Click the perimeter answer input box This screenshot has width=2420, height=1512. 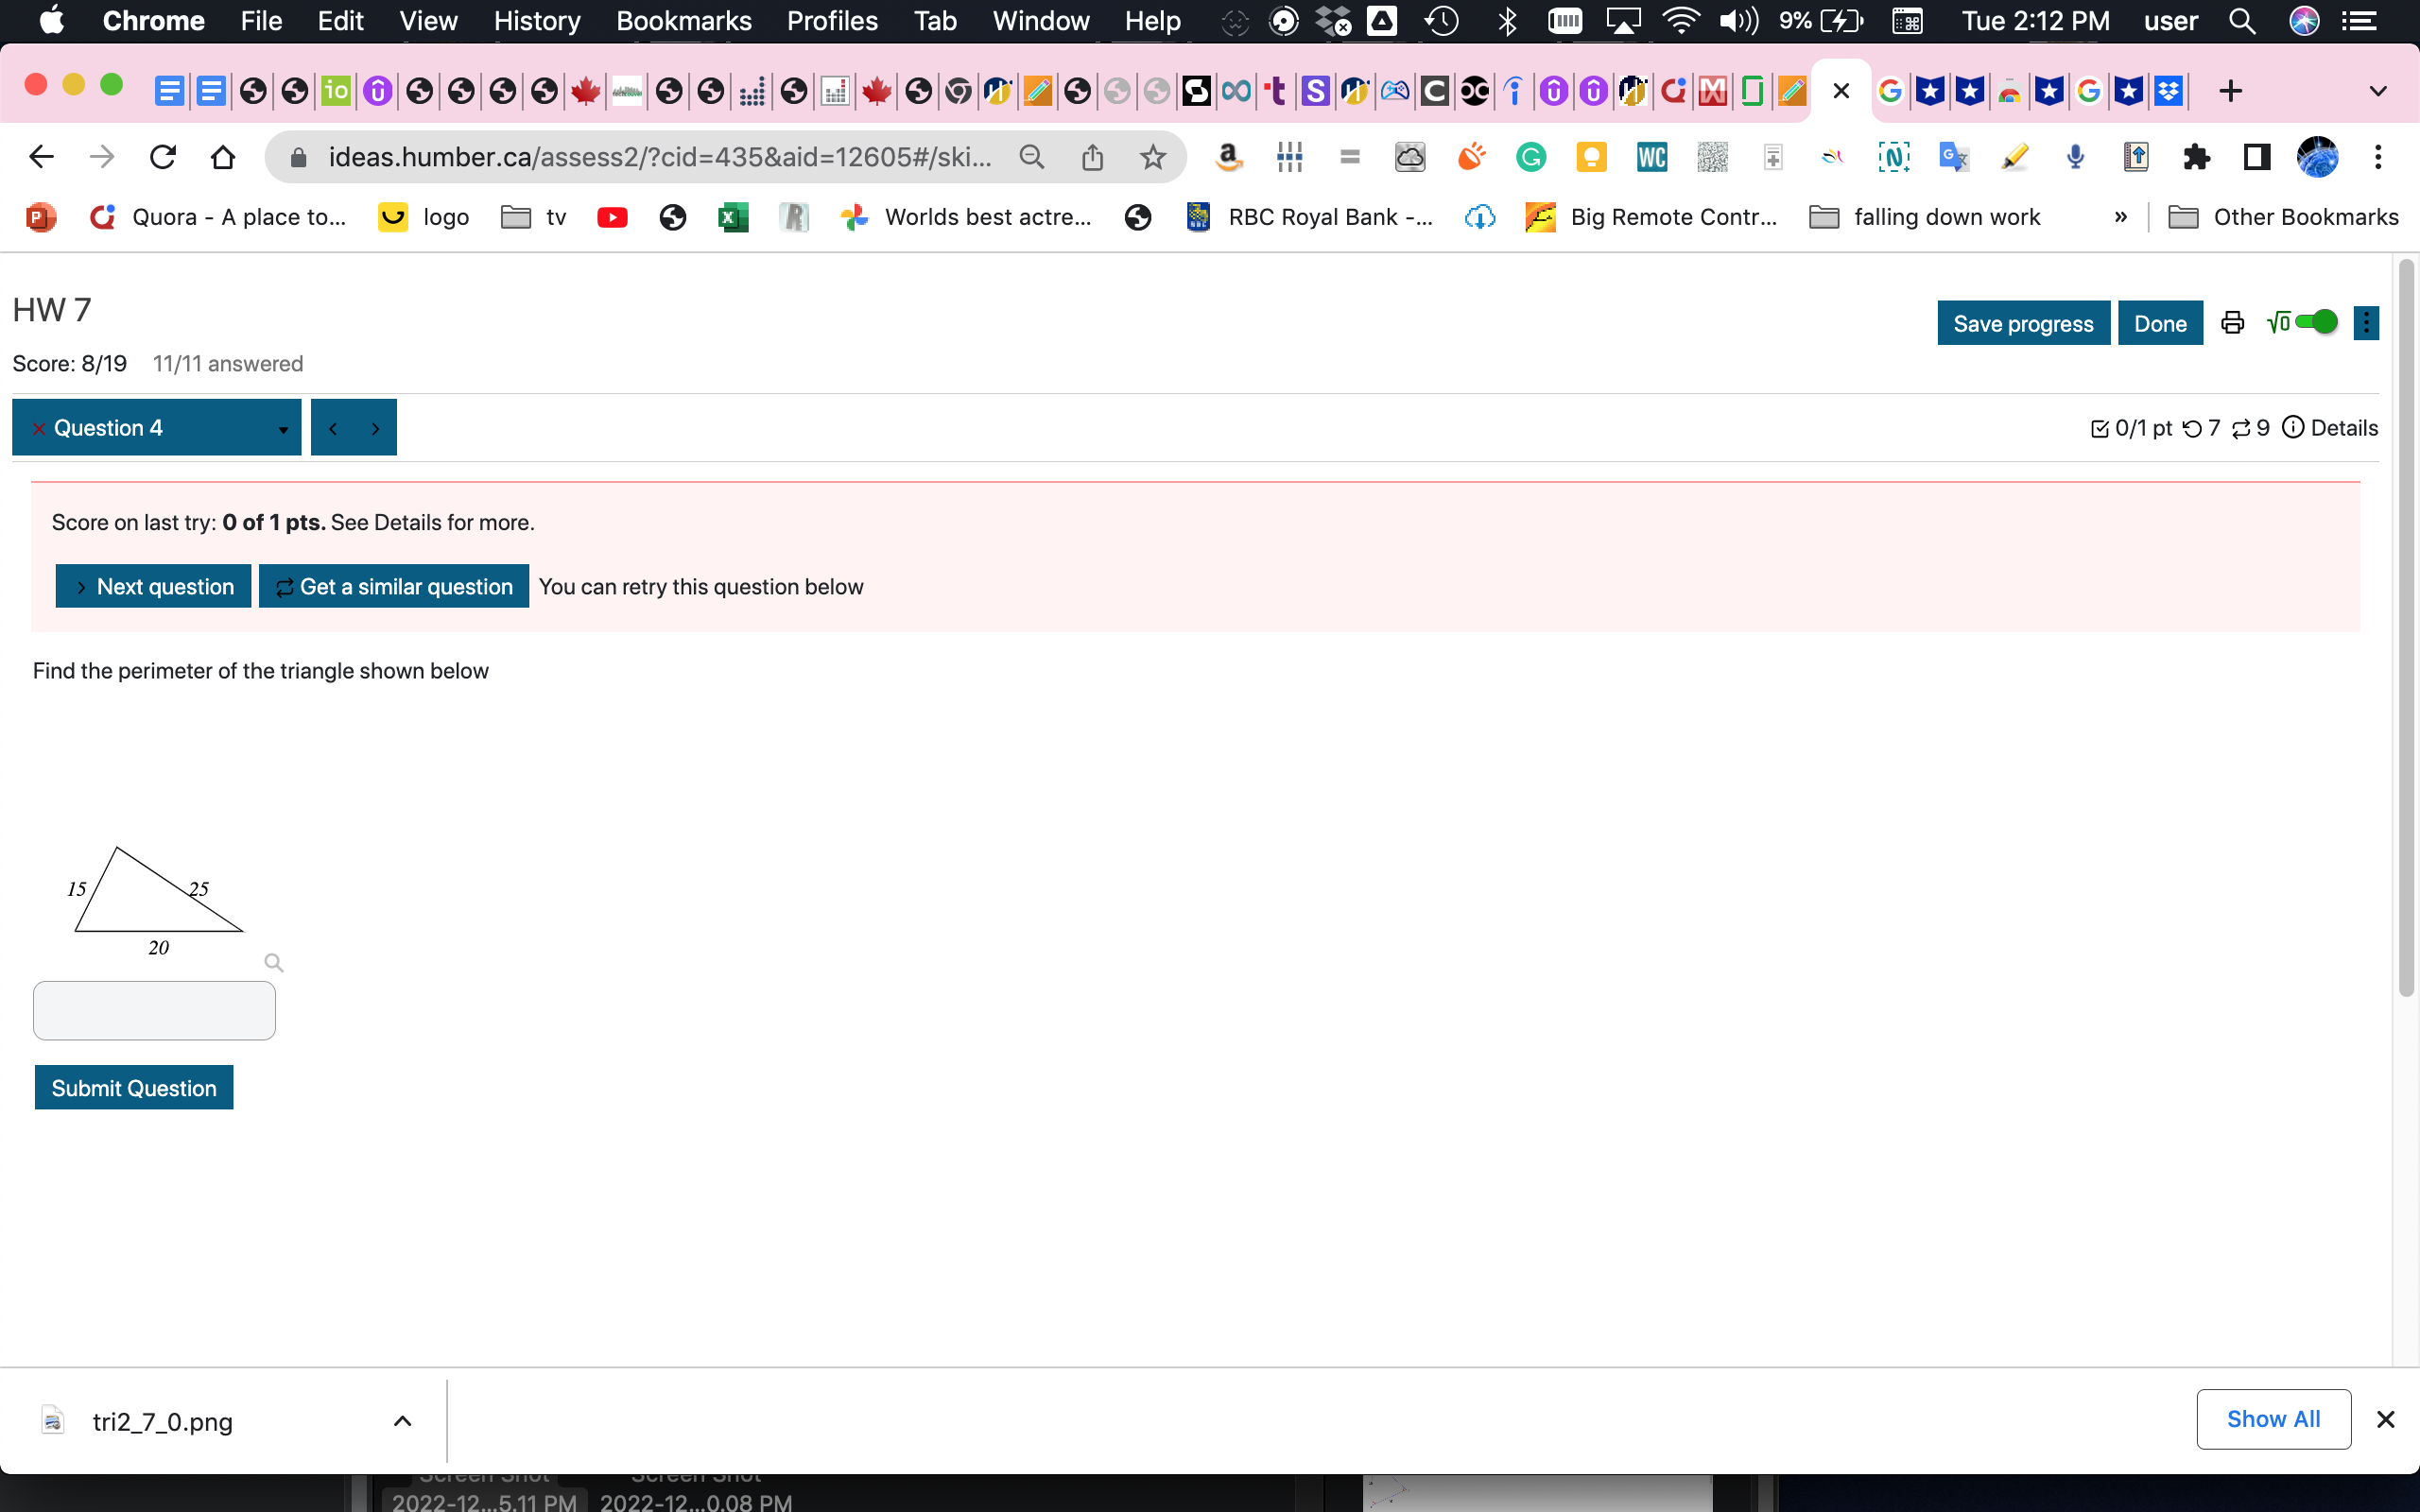tap(154, 1010)
